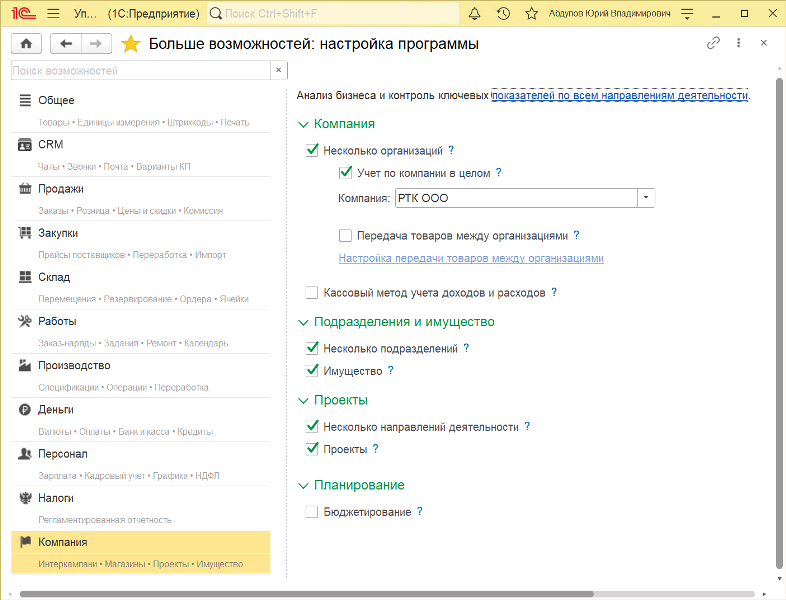This screenshot has height=600, width=786.
Task: Enable Передача товаров между организациями
Action: [345, 235]
